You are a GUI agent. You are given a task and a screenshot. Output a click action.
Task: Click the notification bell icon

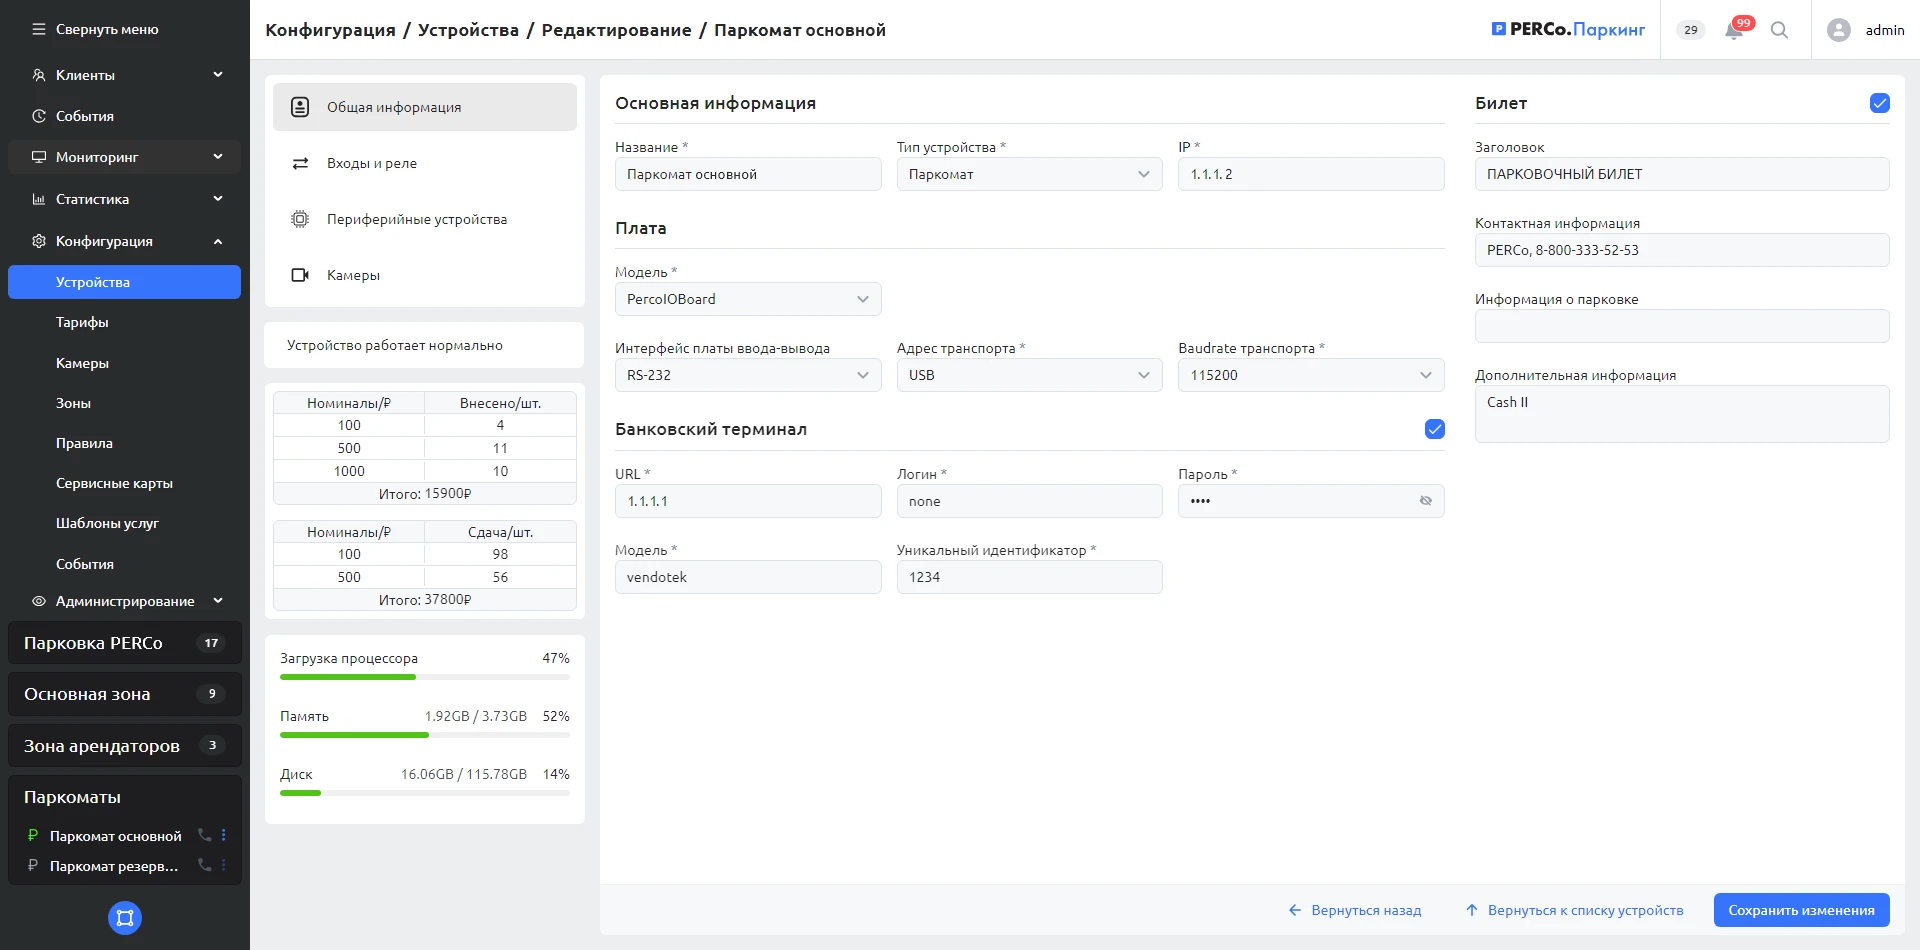[x=1734, y=31]
